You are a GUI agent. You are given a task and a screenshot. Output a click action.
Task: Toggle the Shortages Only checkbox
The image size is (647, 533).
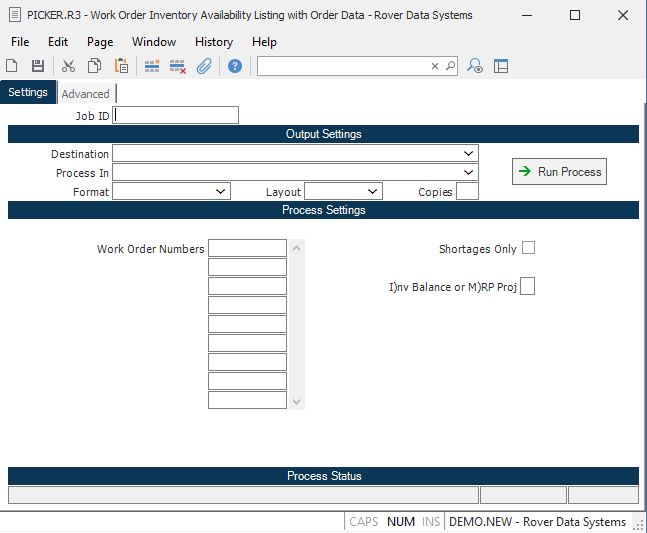pyautogui.click(x=528, y=248)
